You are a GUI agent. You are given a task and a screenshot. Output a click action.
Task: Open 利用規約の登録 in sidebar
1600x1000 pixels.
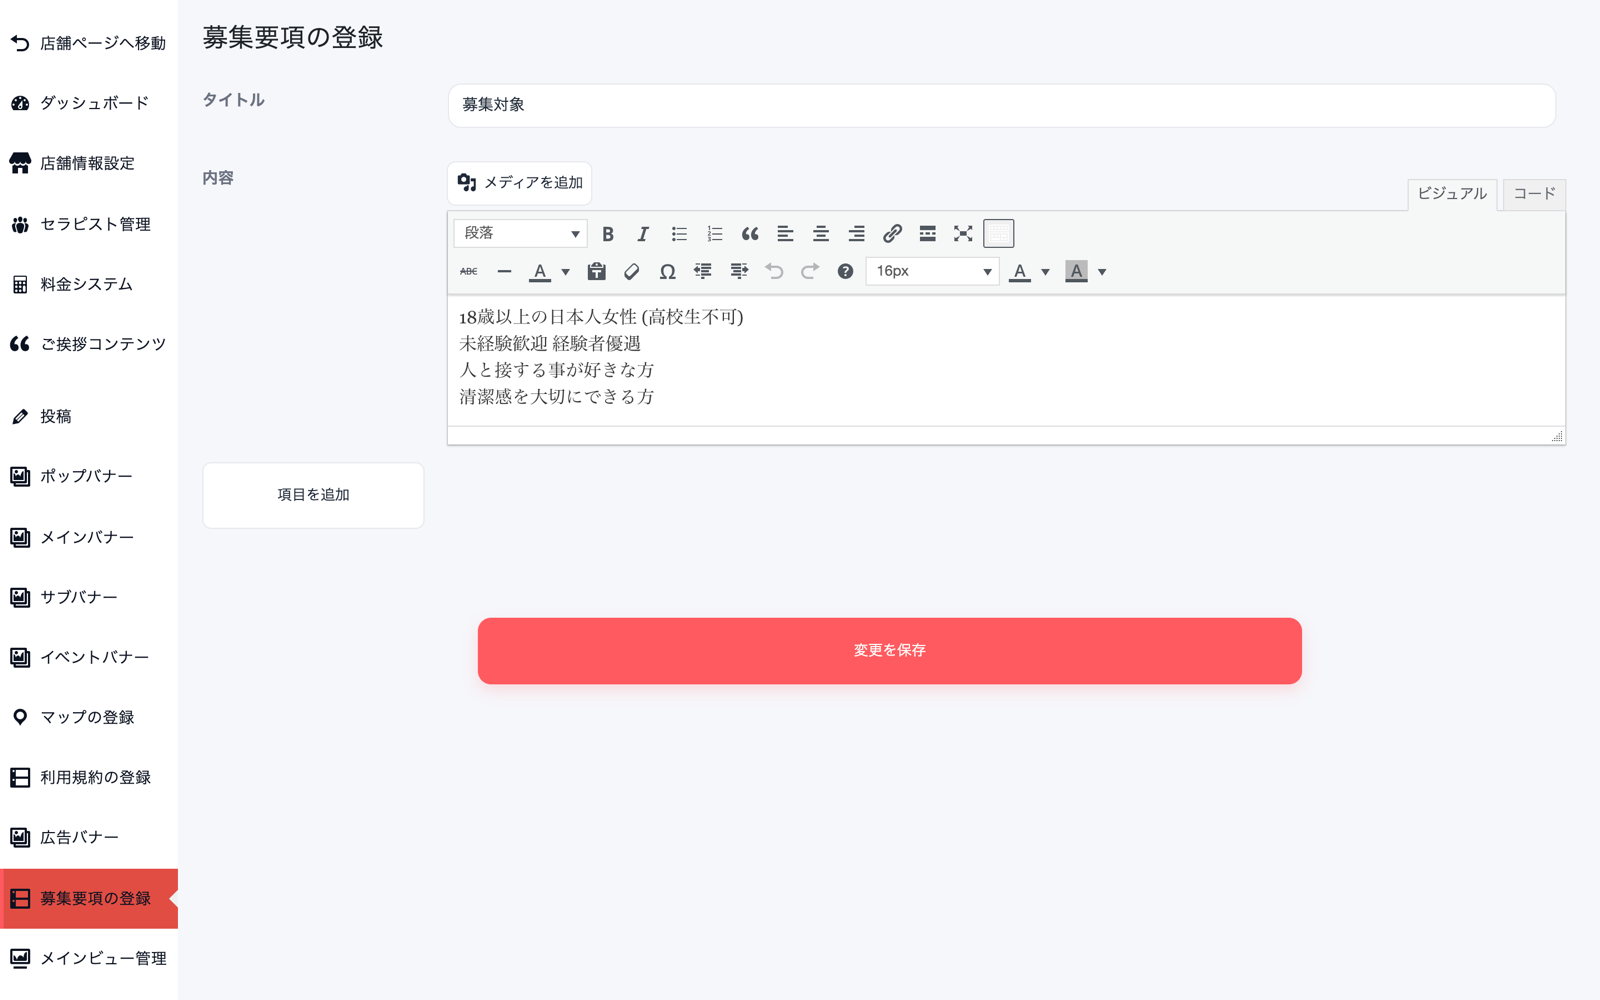89,777
